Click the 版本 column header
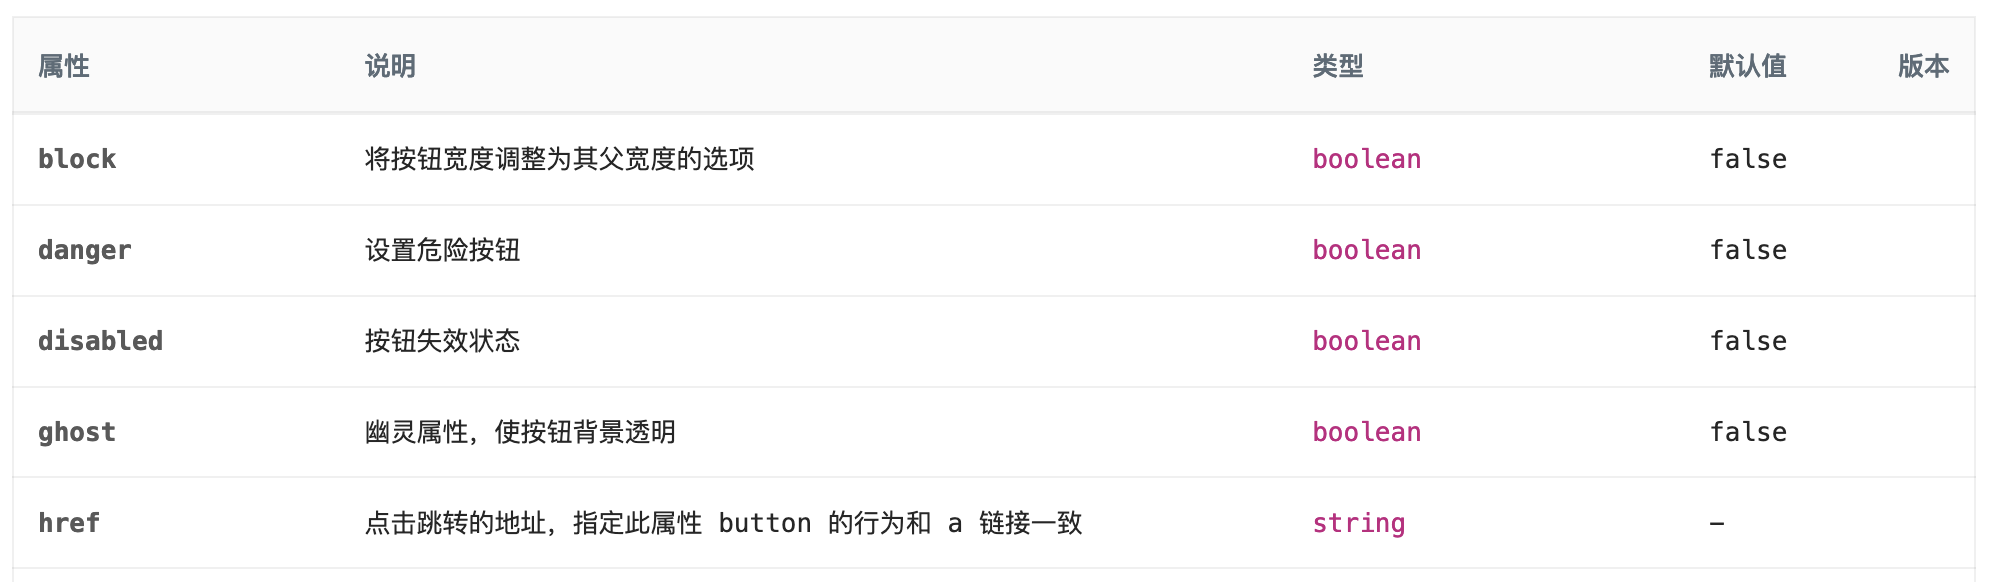 [x=1924, y=66]
